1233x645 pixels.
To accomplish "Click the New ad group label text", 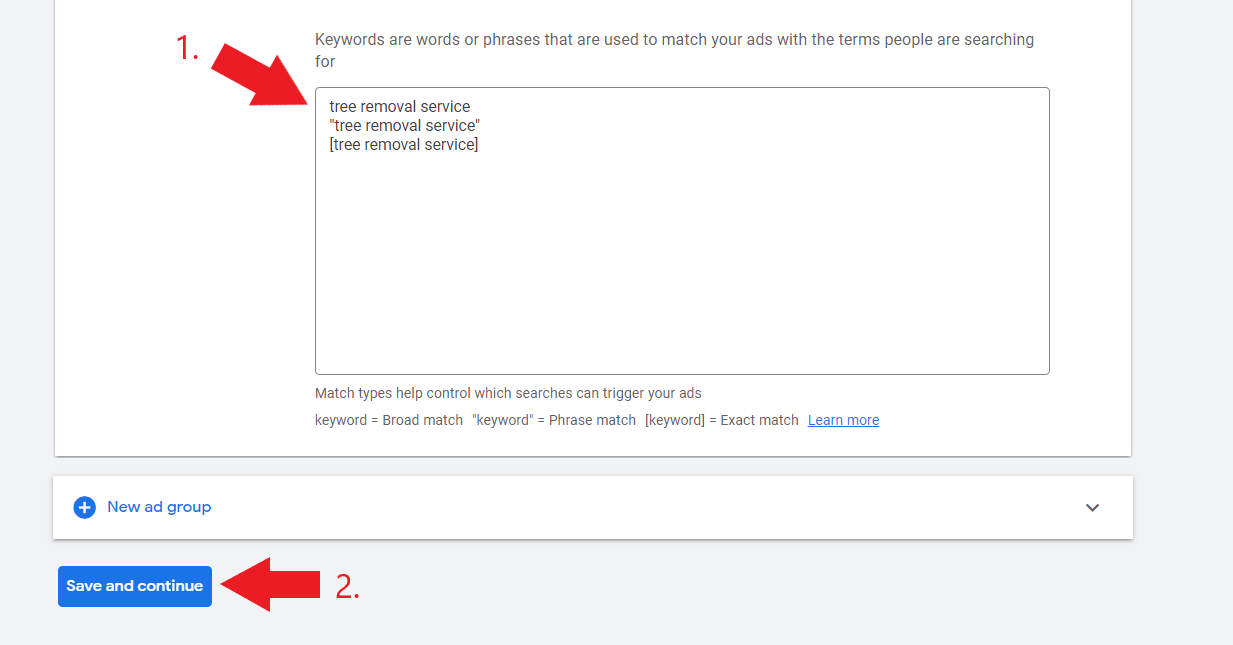I will click(x=159, y=507).
